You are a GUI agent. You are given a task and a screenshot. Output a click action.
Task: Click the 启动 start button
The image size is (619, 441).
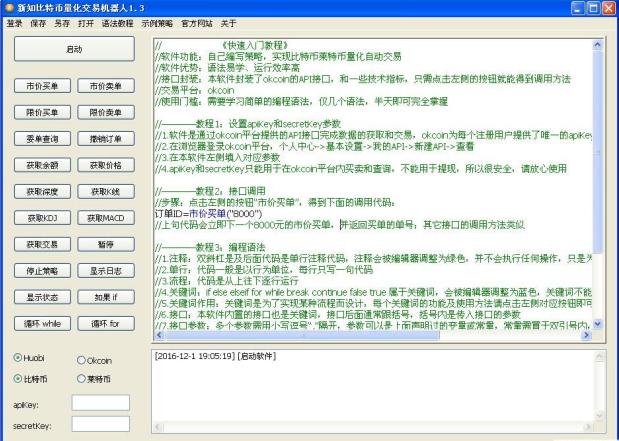point(74,48)
